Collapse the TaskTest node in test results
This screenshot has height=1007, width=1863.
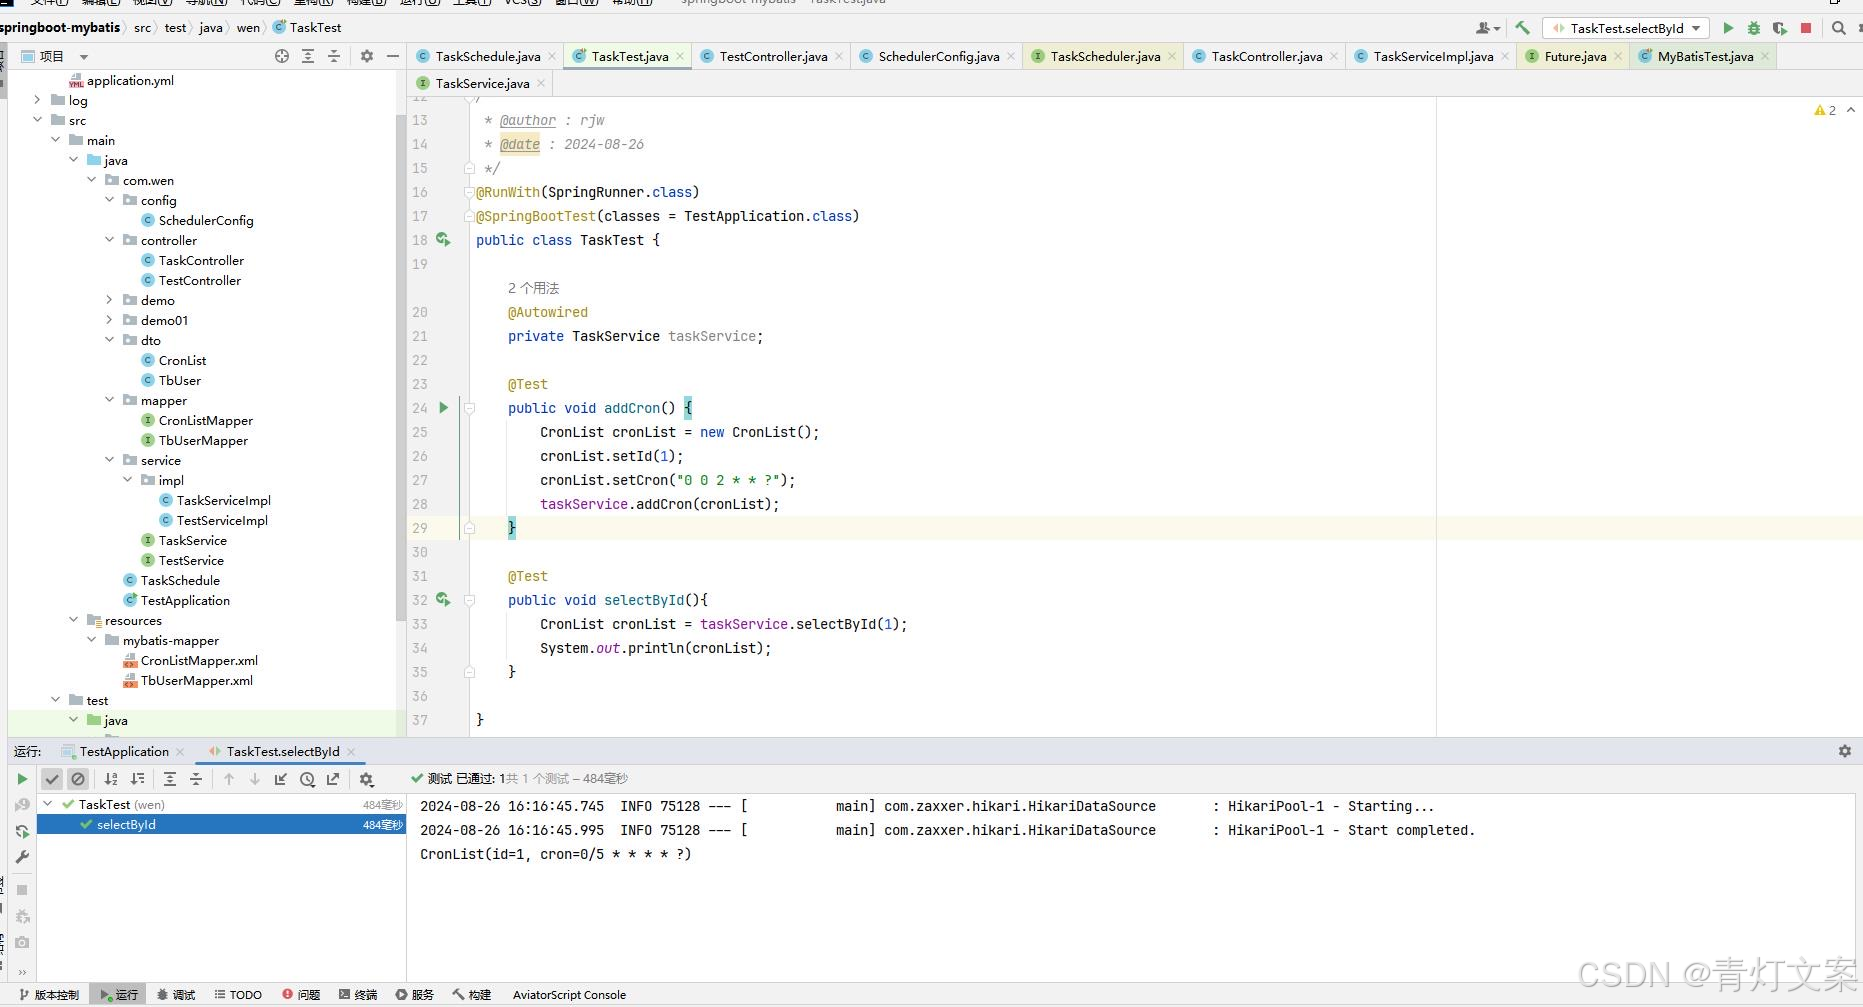tap(48, 804)
